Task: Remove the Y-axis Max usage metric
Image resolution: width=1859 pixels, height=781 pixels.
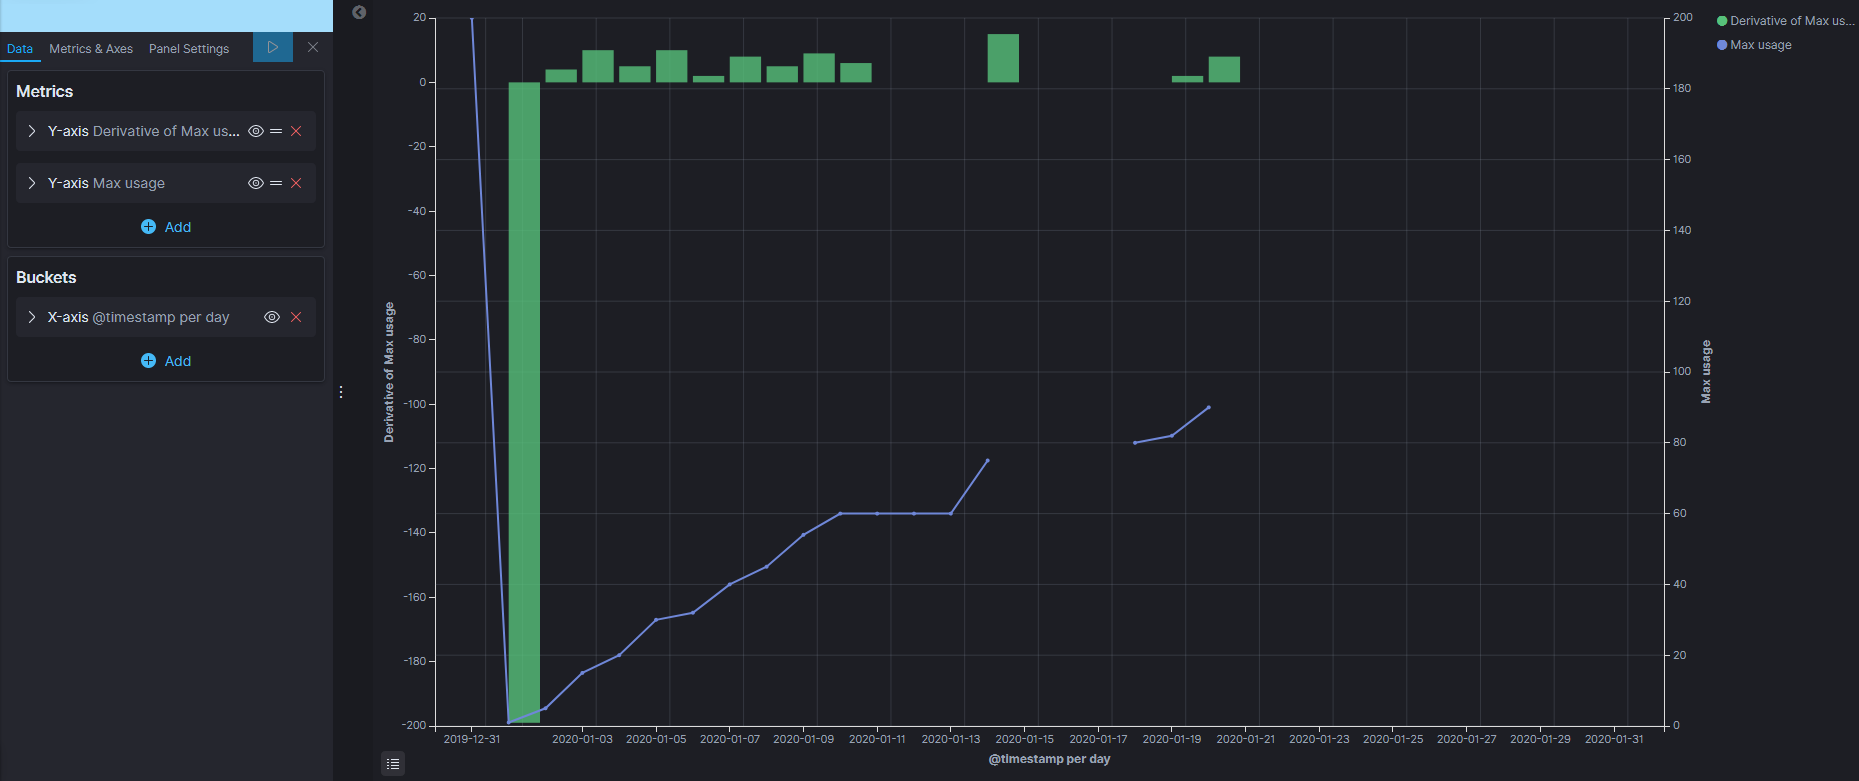Action: [x=296, y=183]
